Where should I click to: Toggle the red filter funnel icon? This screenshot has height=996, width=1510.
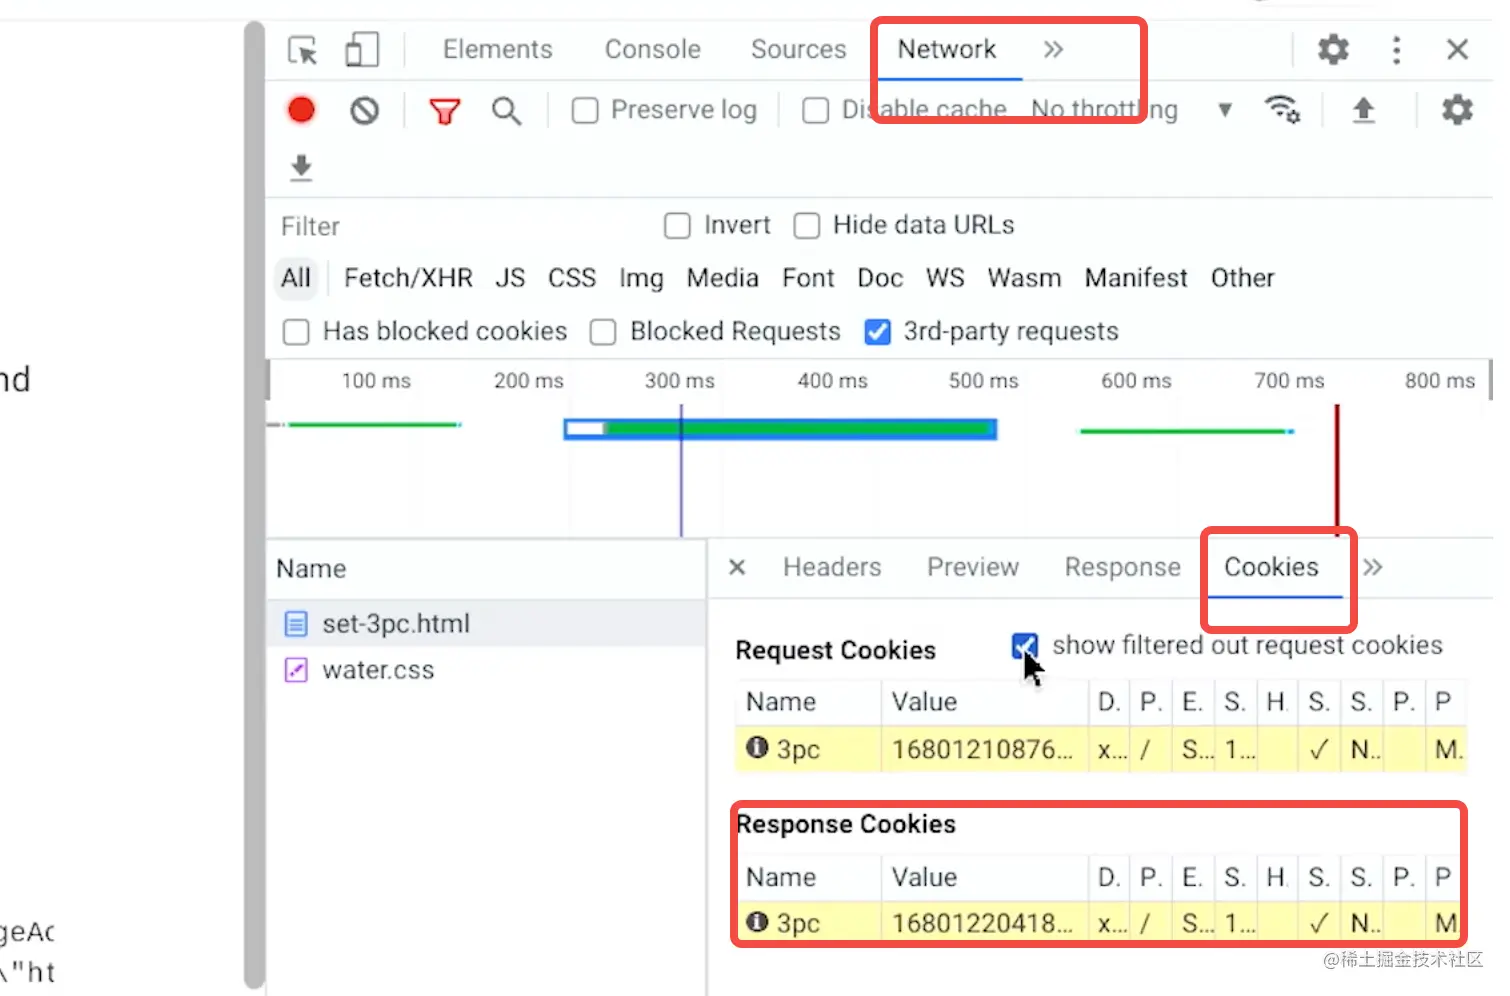tap(444, 111)
